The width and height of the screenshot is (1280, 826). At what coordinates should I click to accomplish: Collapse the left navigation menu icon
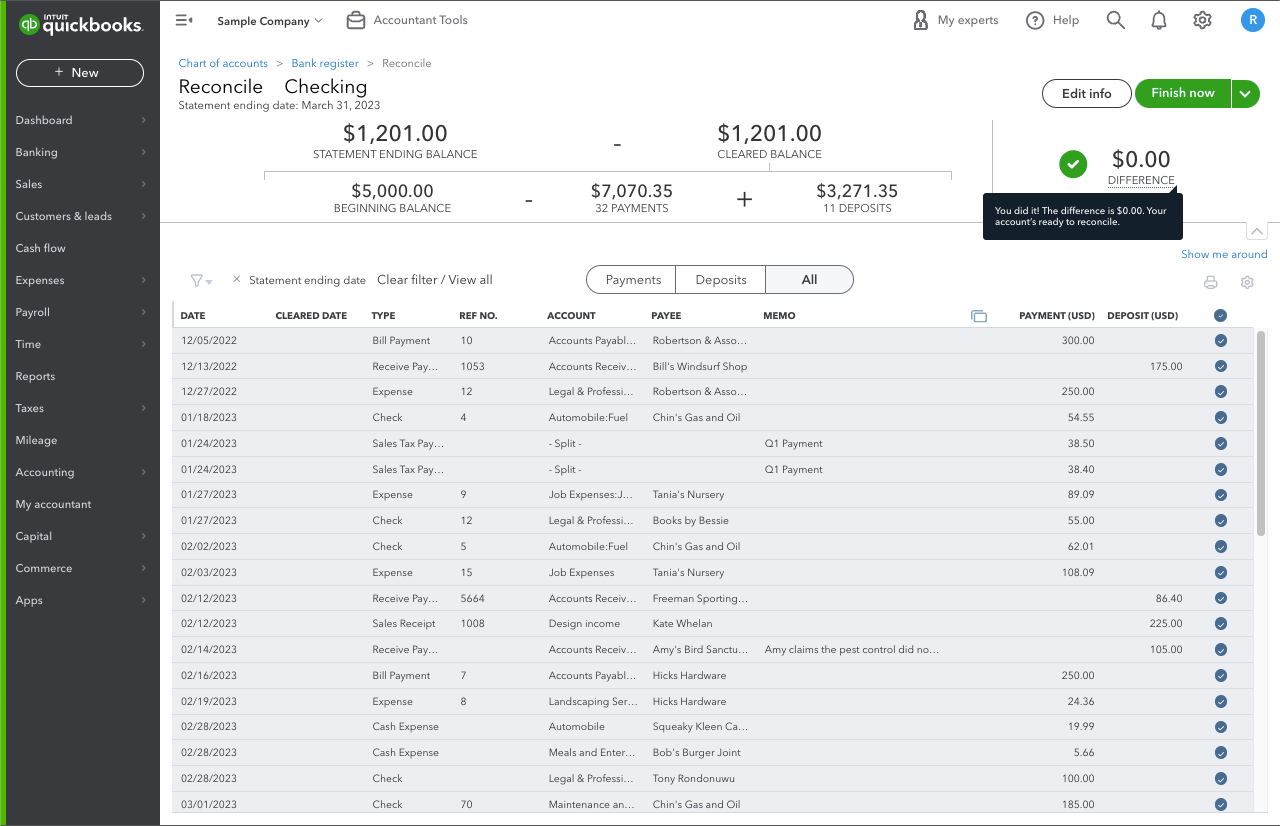[x=183, y=20]
